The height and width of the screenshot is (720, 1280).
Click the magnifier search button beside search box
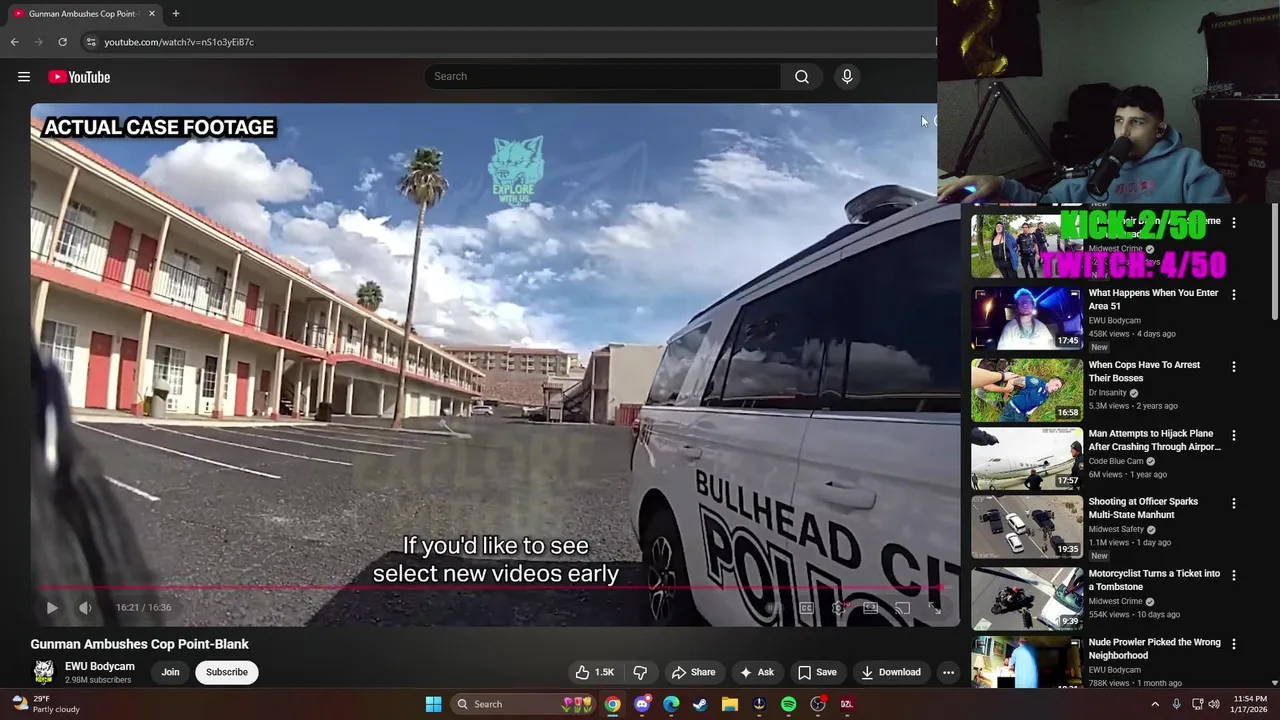802,77
